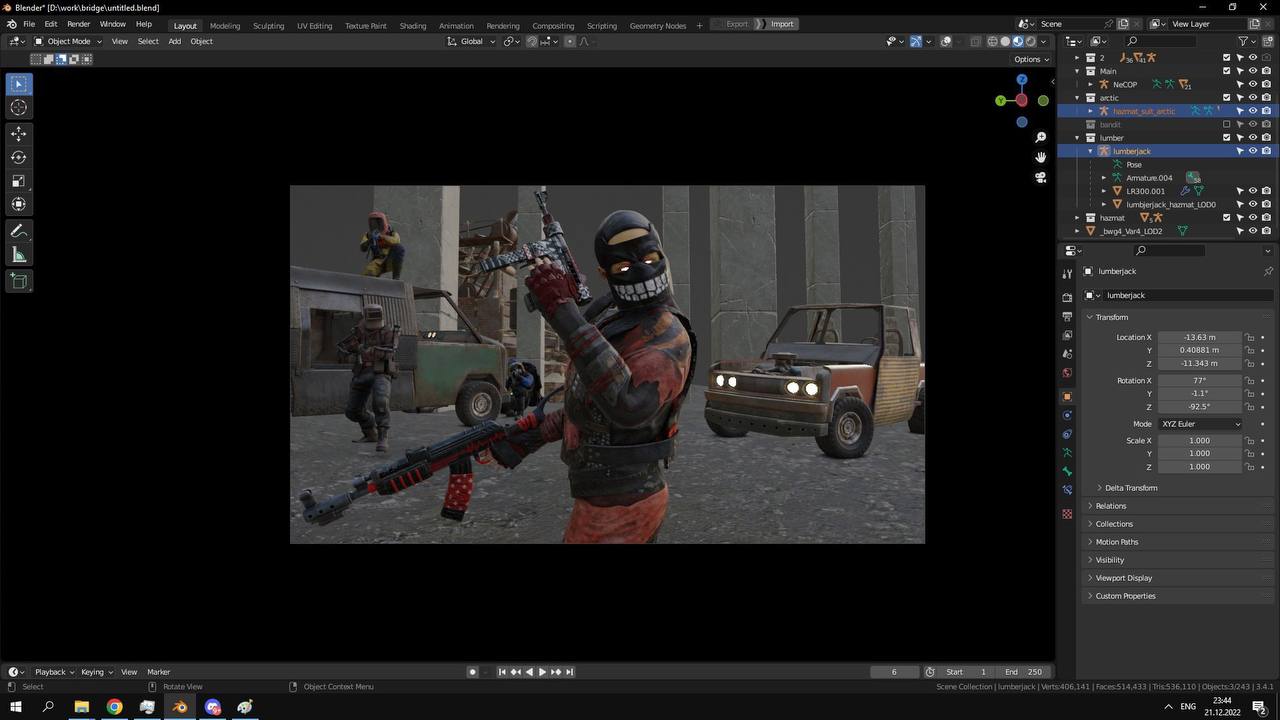Select the Add Cube tool
Image resolution: width=1280 pixels, height=720 pixels.
pyautogui.click(x=18, y=281)
